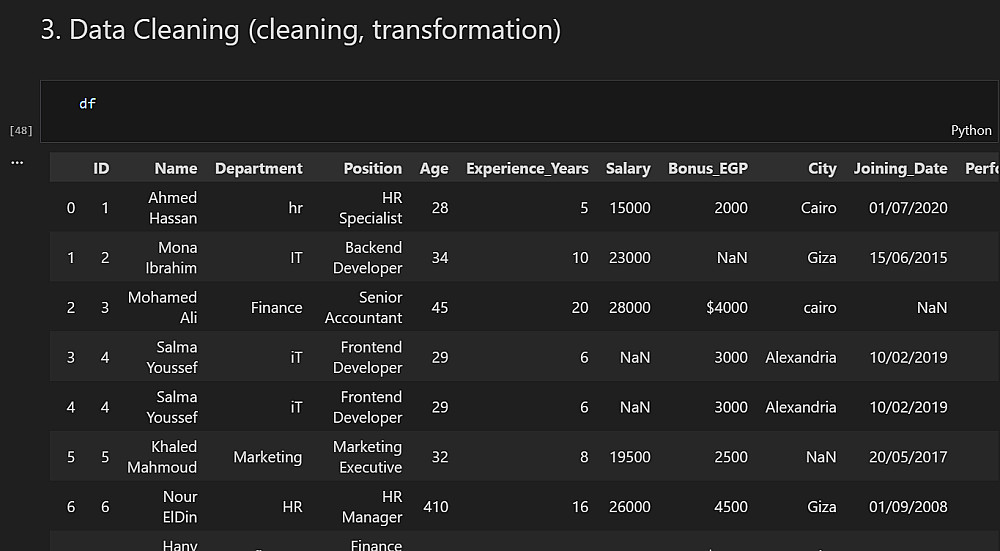Click the age value 410 cell
Viewport: 1000px width, 551px height.
coord(435,507)
